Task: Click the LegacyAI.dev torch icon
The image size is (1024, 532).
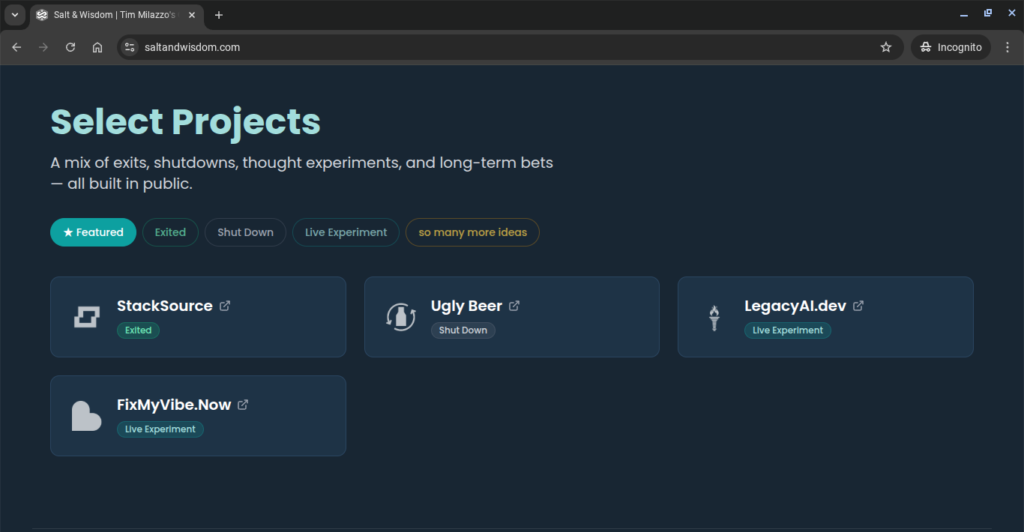Action: 714,318
